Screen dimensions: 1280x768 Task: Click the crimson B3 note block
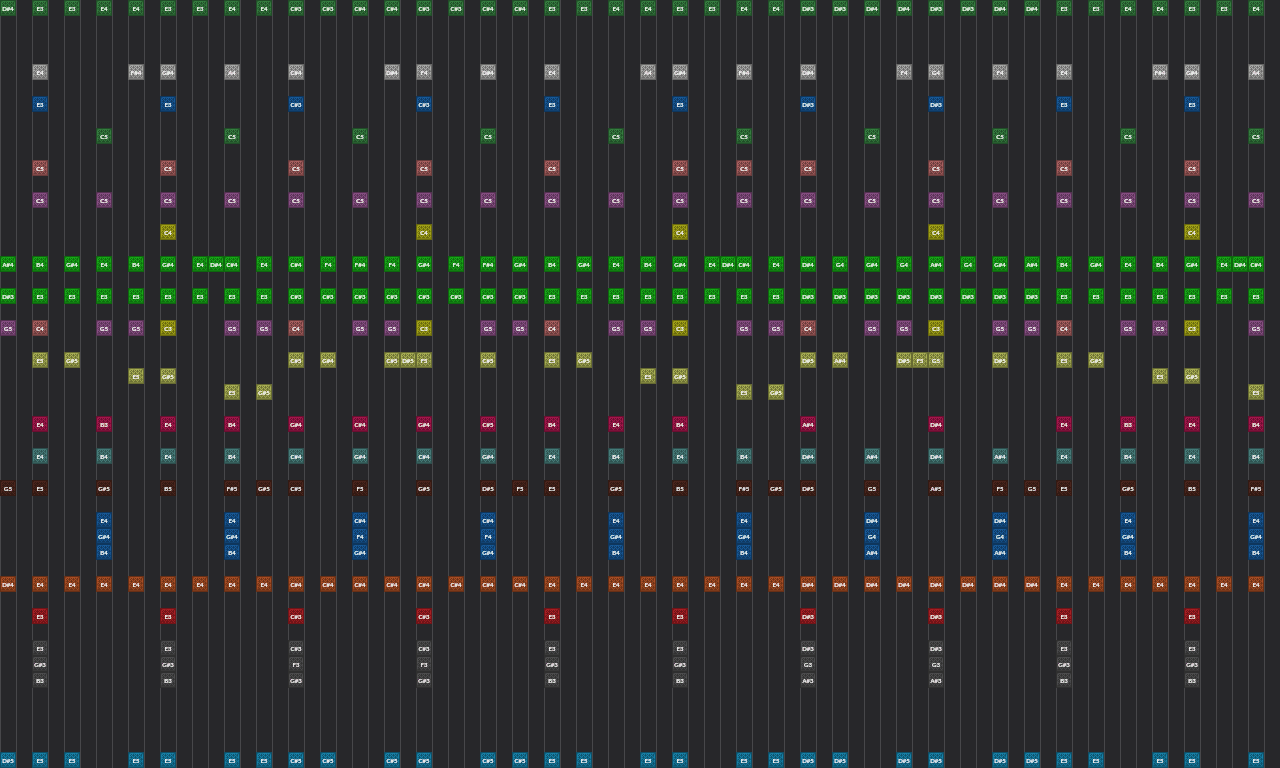point(103,424)
